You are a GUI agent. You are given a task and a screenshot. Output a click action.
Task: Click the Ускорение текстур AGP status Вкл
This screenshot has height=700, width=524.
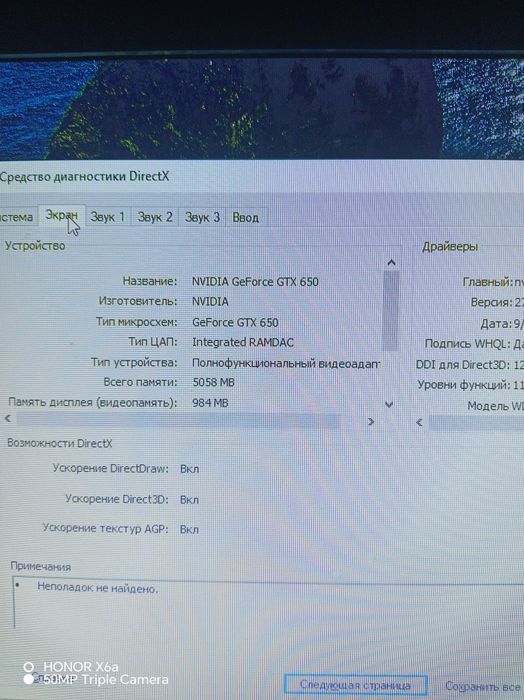click(189, 529)
